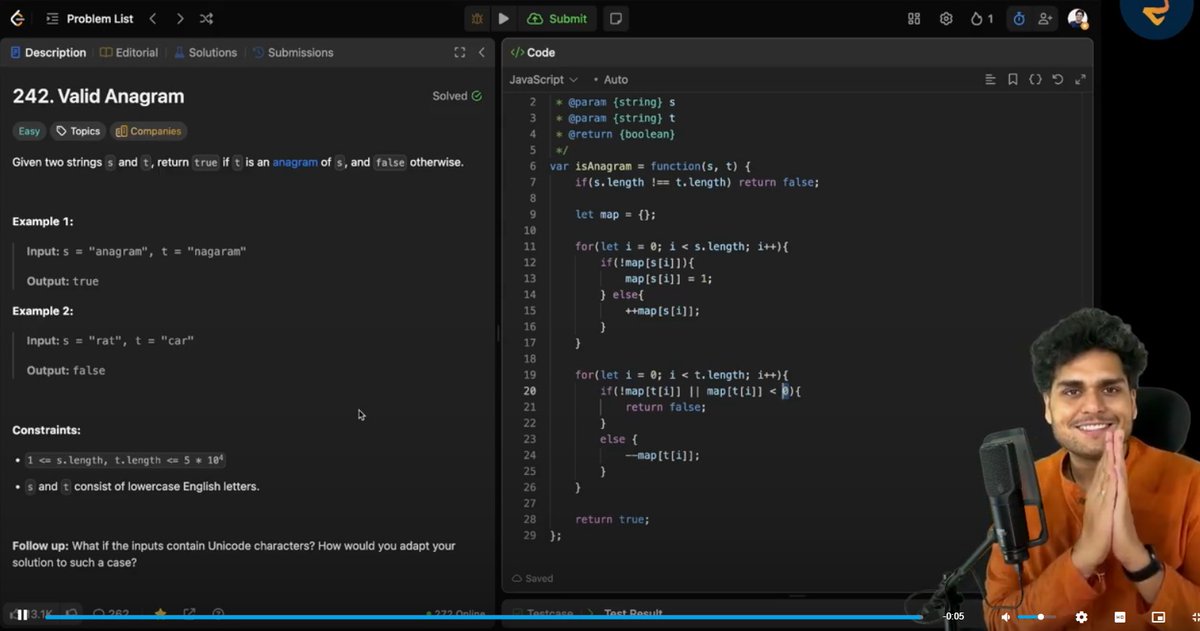1200x631 pixels.
Task: Format the code with align icon
Action: [x=990, y=79]
